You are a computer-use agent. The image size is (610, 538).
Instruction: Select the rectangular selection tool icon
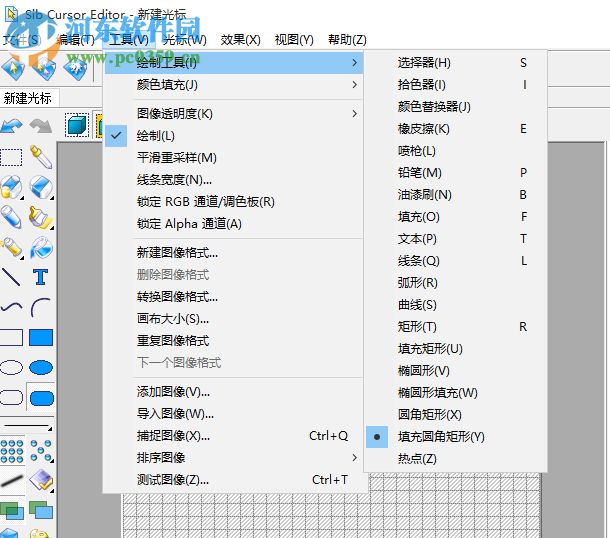[x=11, y=157]
